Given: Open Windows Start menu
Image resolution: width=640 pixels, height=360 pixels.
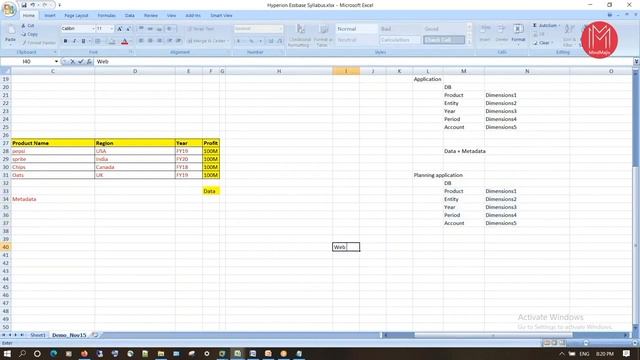Looking at the screenshot, I should [x=7, y=353].
